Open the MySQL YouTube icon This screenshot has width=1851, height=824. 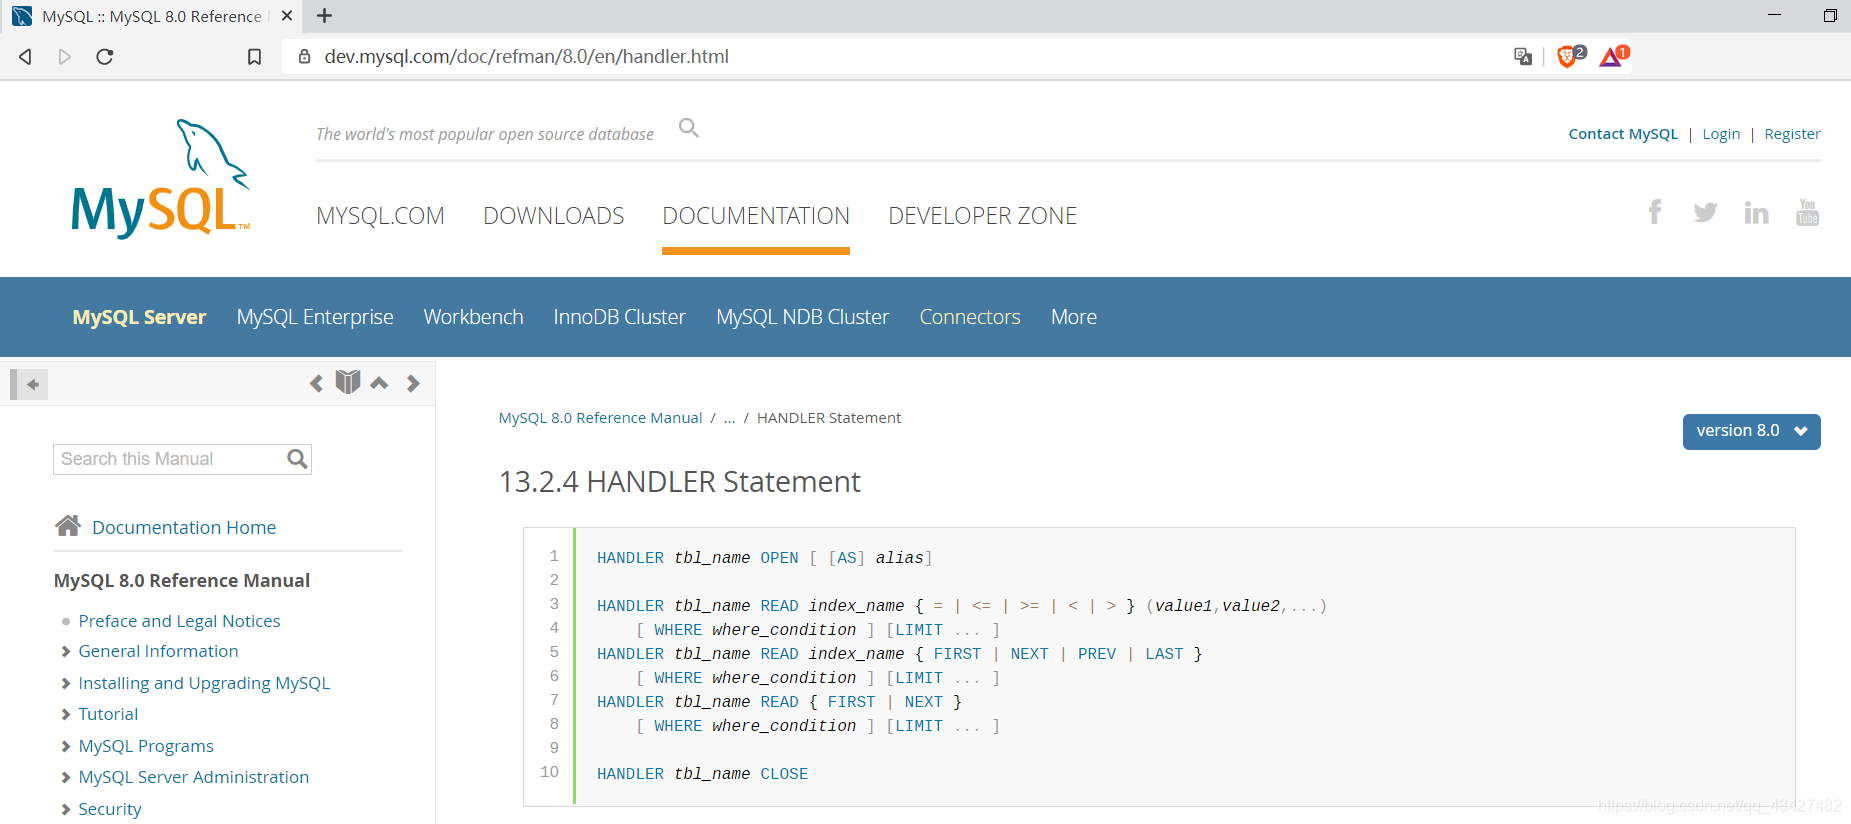point(1807,212)
